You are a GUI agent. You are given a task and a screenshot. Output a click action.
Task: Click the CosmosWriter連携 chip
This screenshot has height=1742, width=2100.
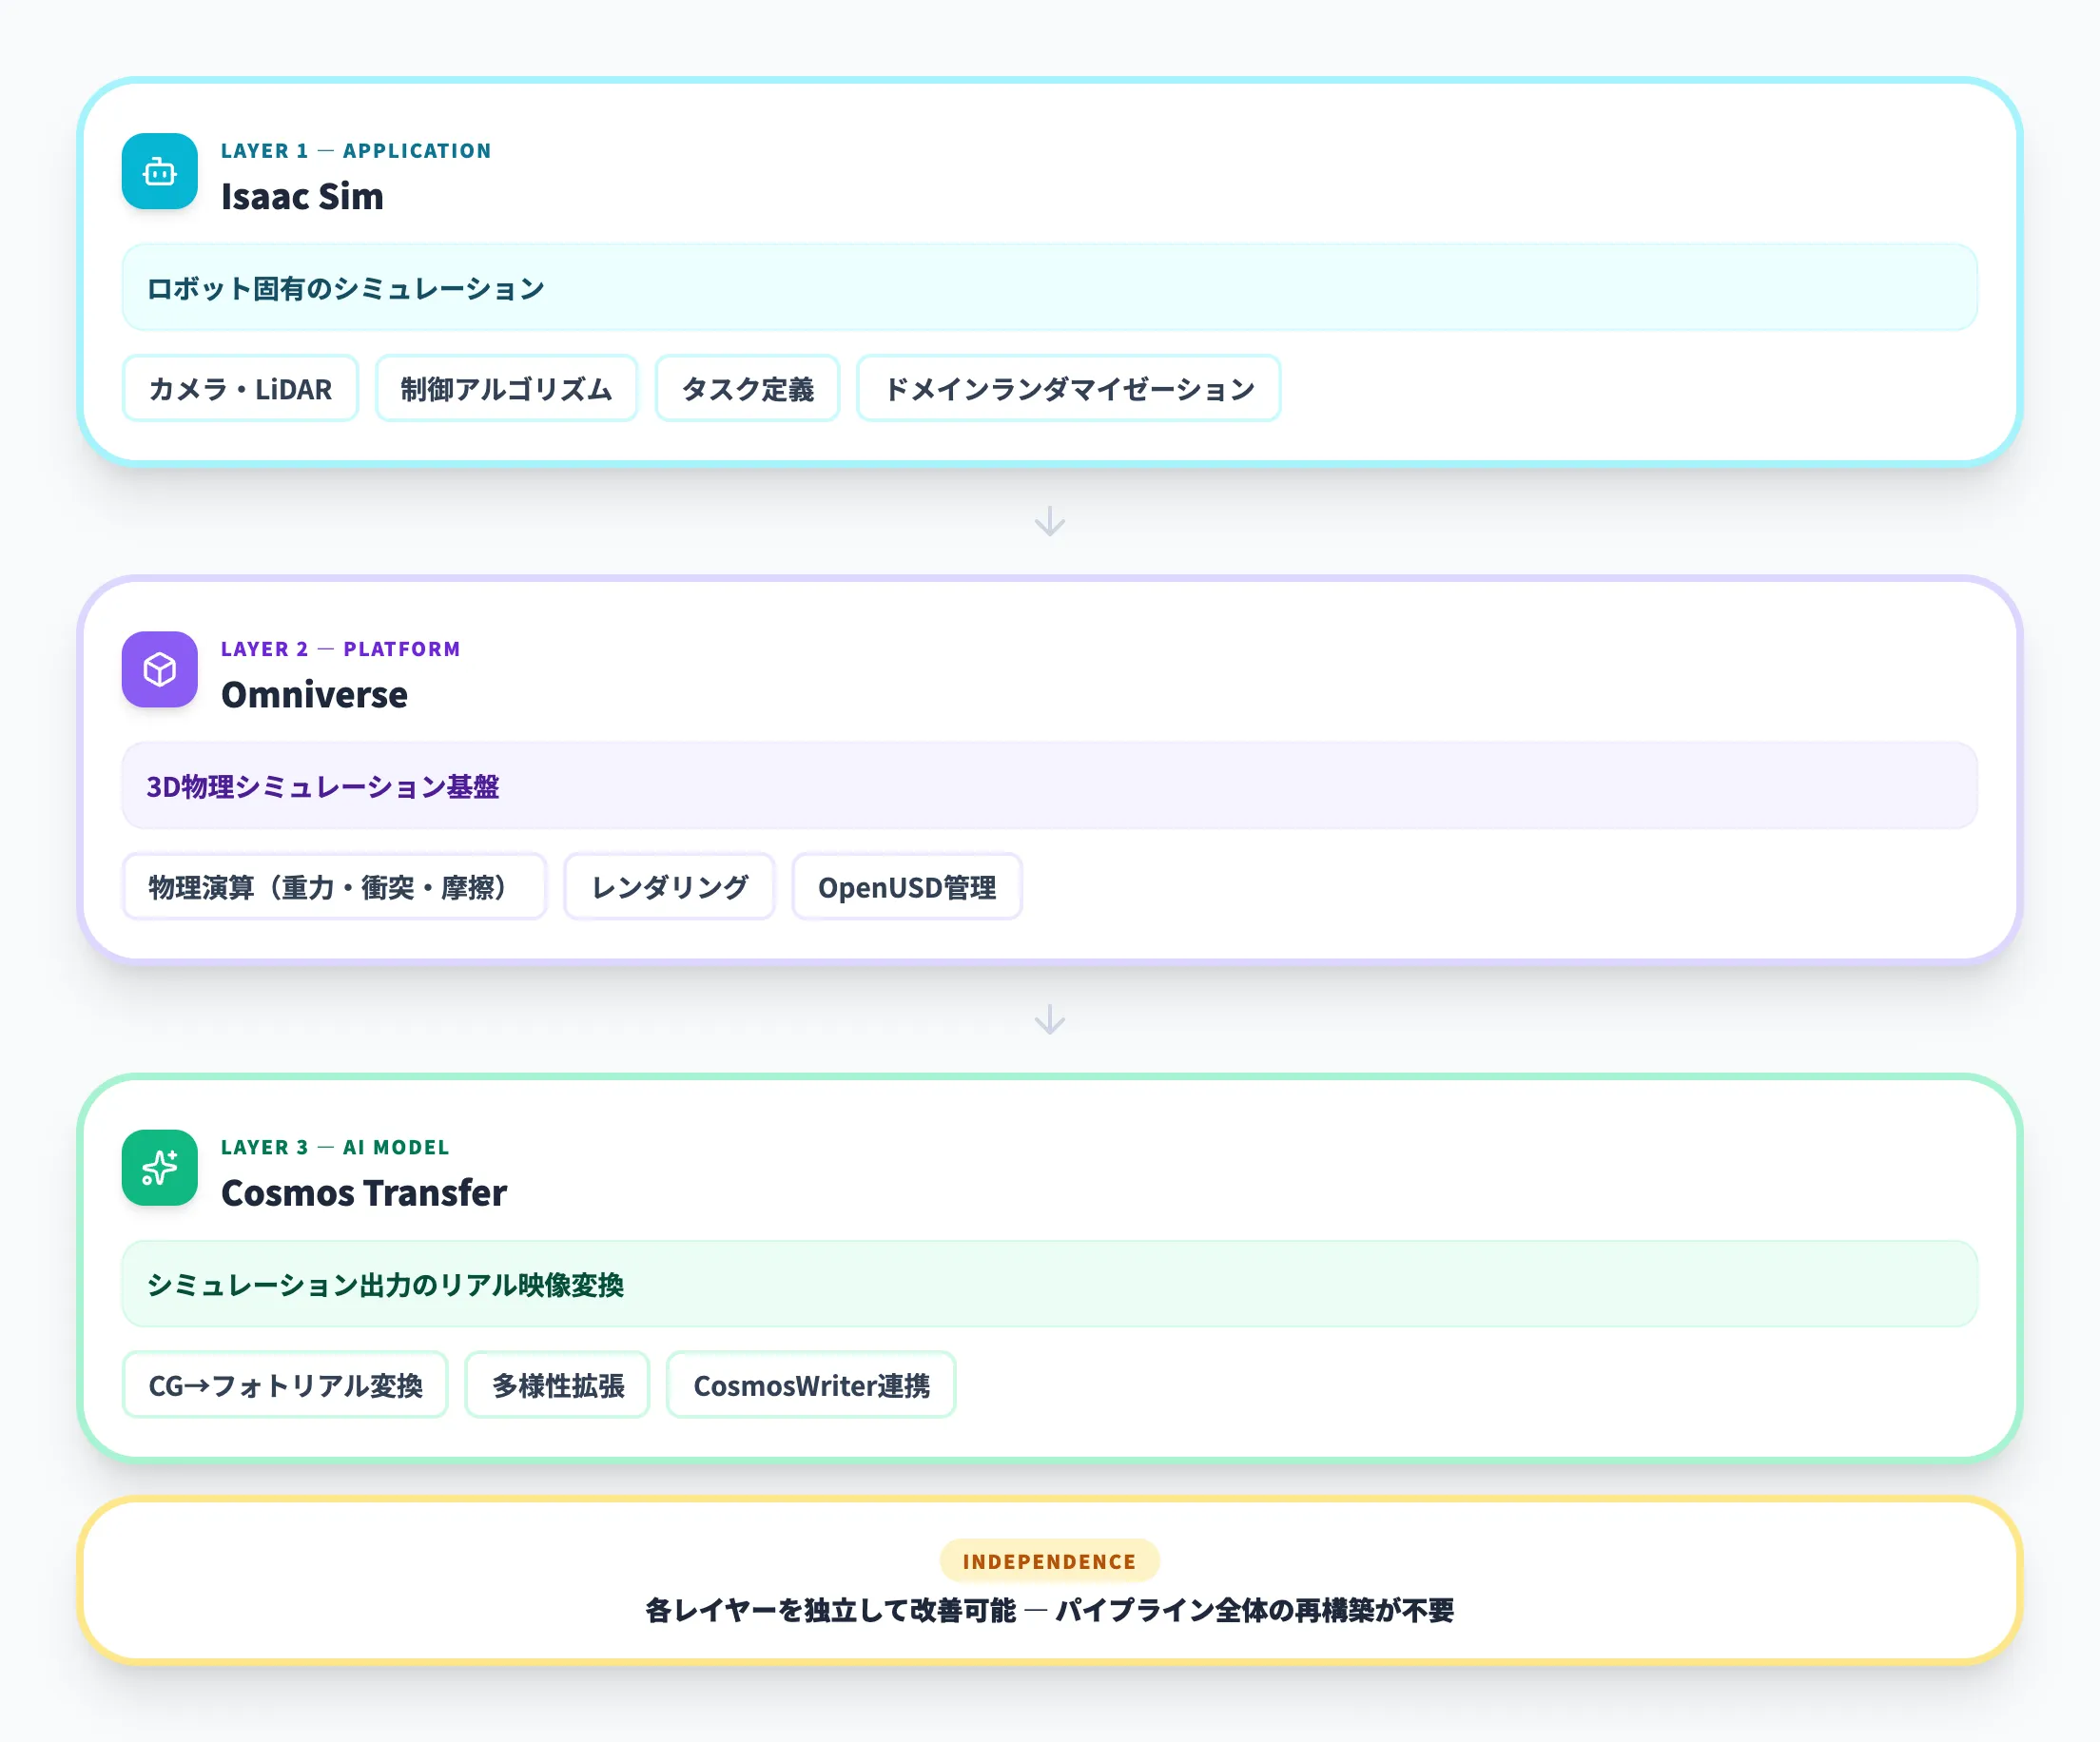(810, 1385)
